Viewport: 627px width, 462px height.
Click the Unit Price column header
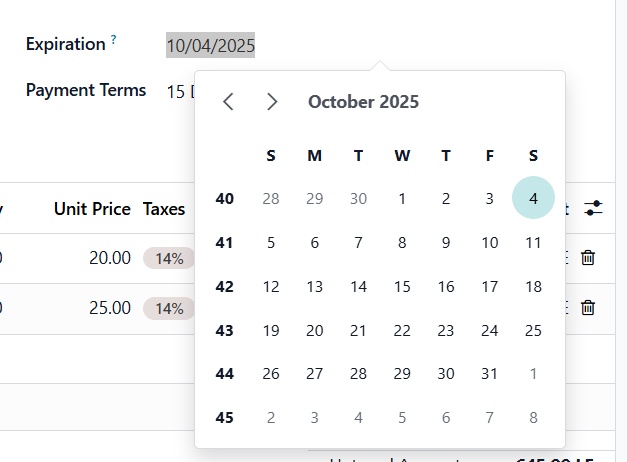pos(92,209)
